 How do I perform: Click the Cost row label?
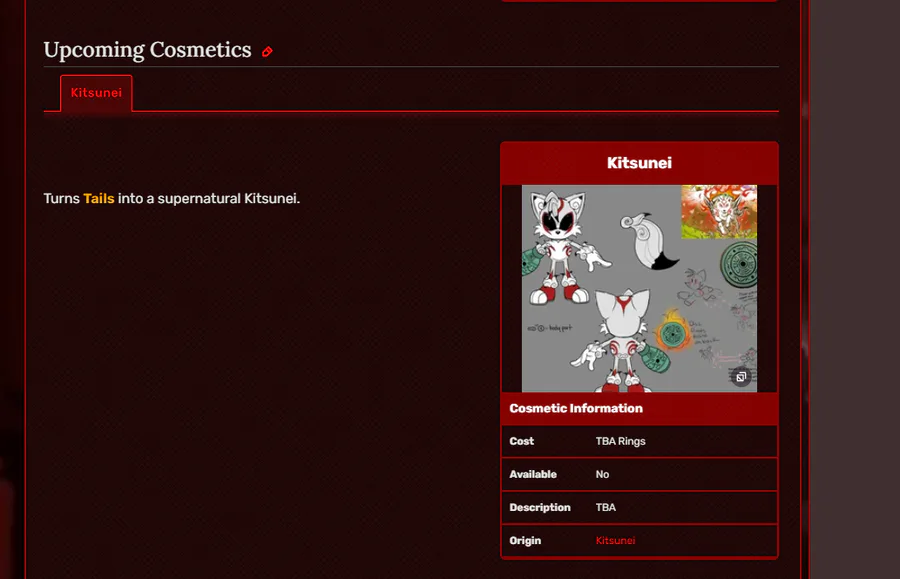click(522, 441)
